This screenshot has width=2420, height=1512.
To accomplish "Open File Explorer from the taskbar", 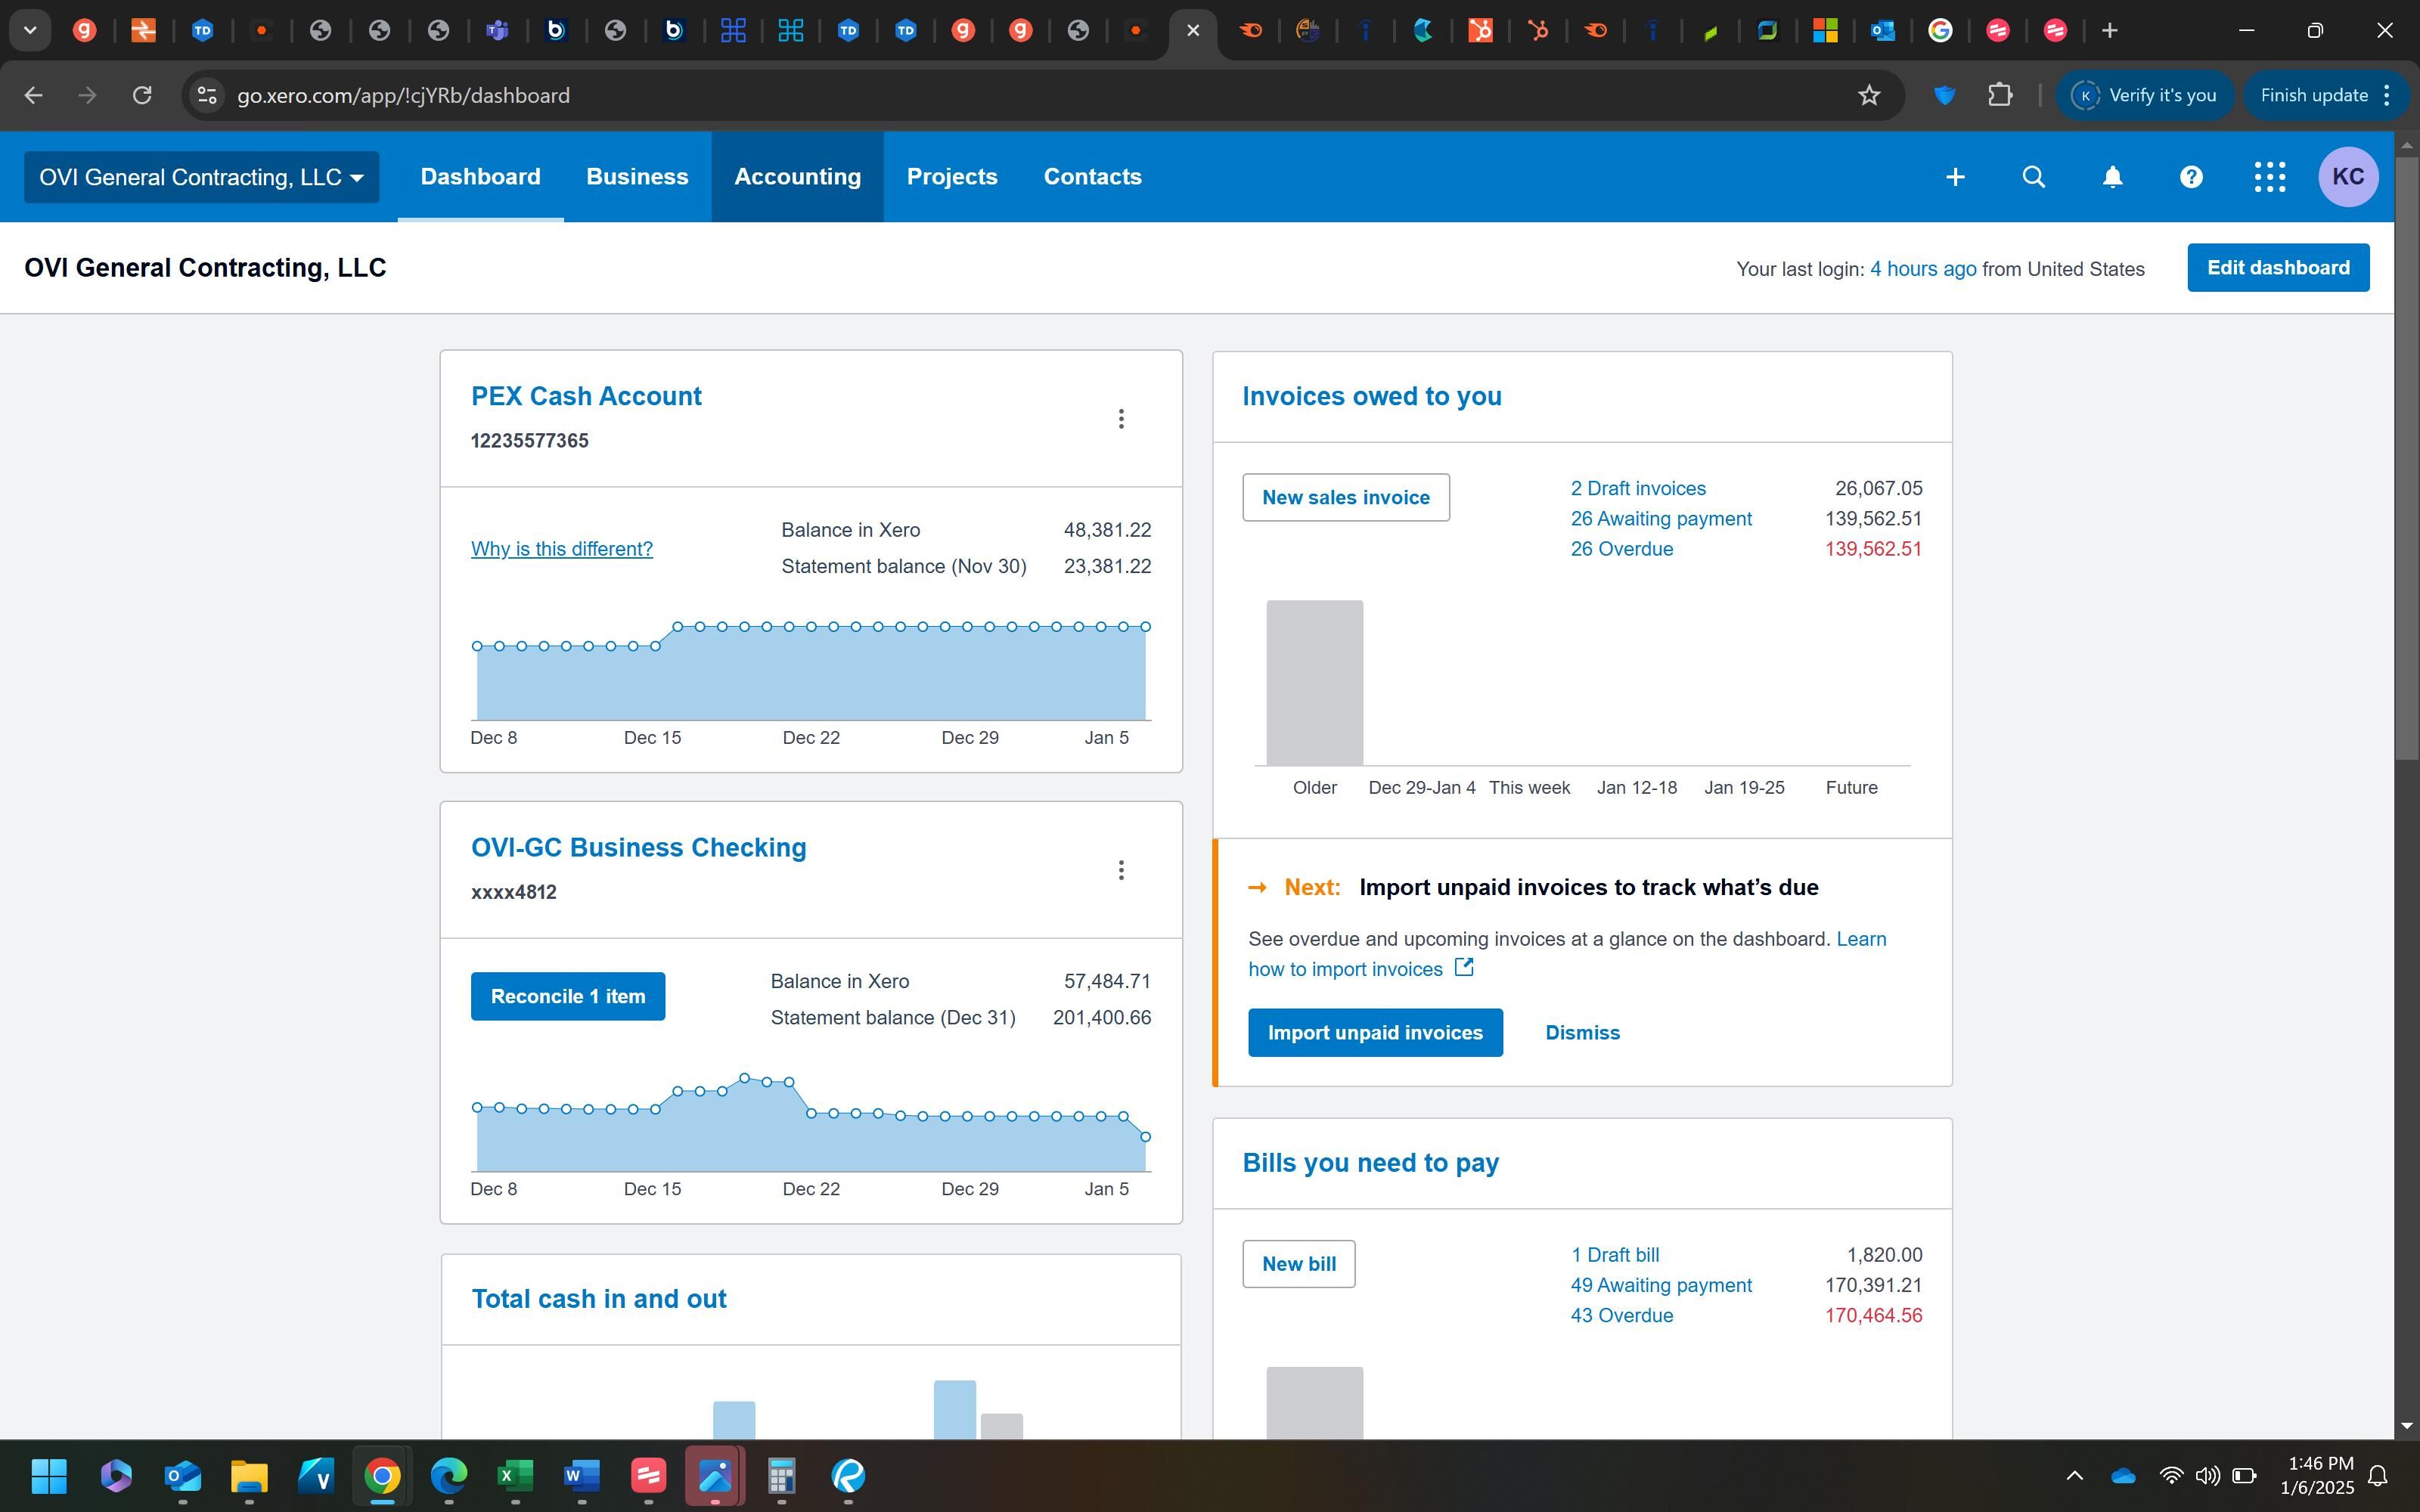I will click(x=249, y=1475).
